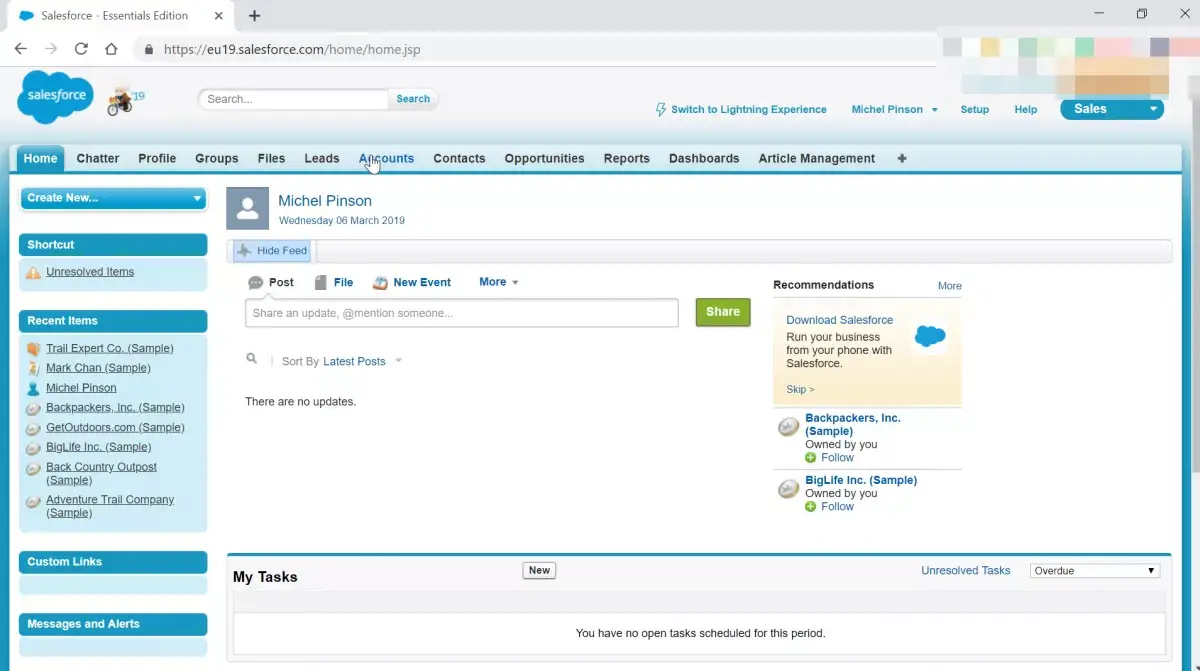Click the browser back arrow

[20, 49]
